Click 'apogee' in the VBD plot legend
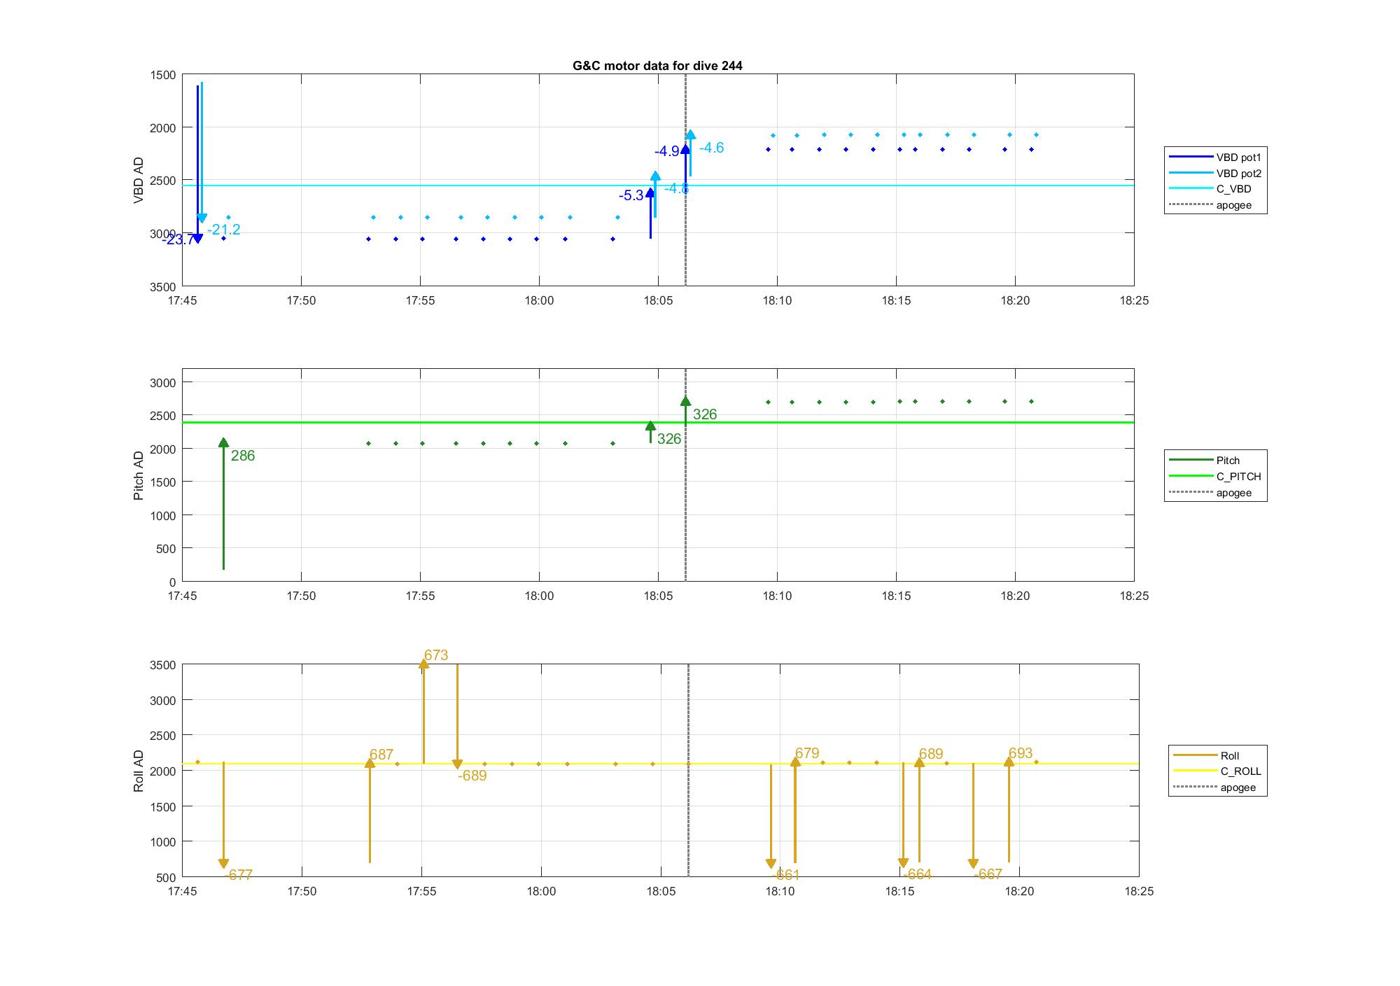The width and height of the screenshot is (1400, 986). pyautogui.click(x=1234, y=205)
